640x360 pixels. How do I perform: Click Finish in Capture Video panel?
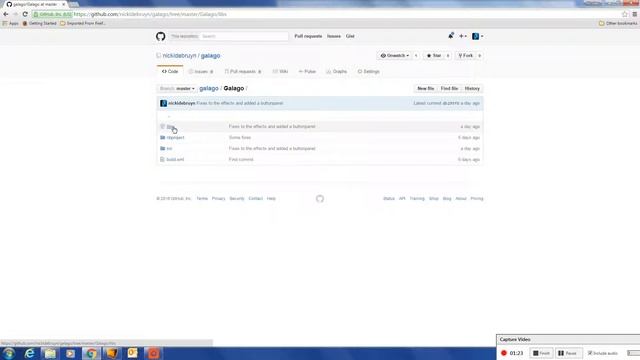(x=541, y=353)
